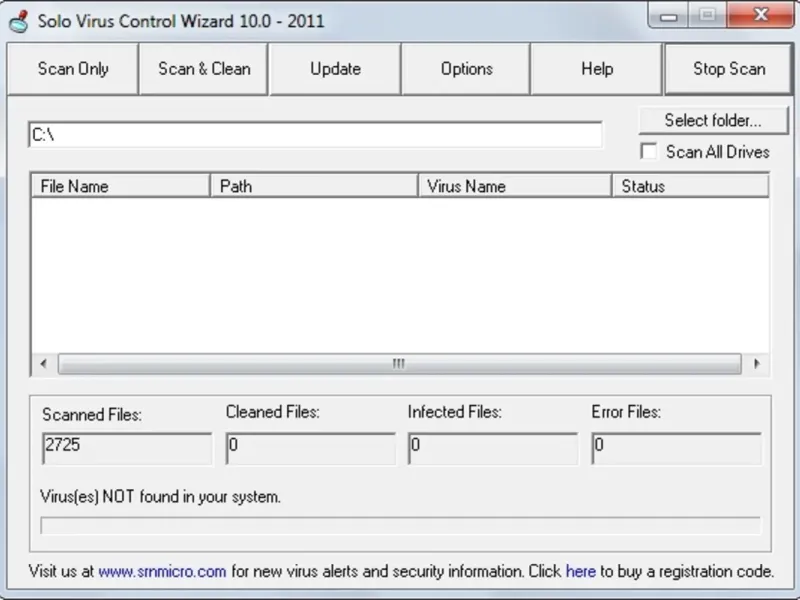The width and height of the screenshot is (800, 600).
Task: Click the disabled maximize window button
Action: (707, 15)
